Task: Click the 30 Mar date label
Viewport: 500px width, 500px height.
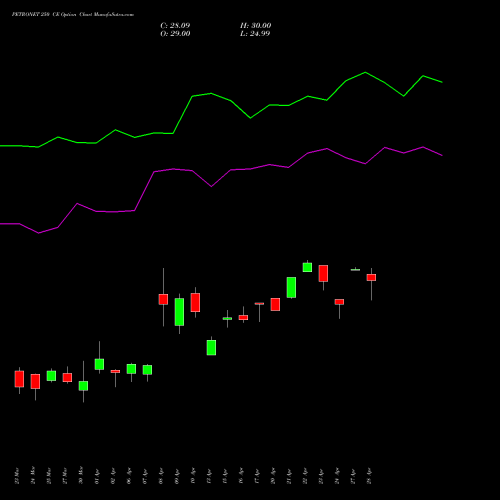Action: 81,475
